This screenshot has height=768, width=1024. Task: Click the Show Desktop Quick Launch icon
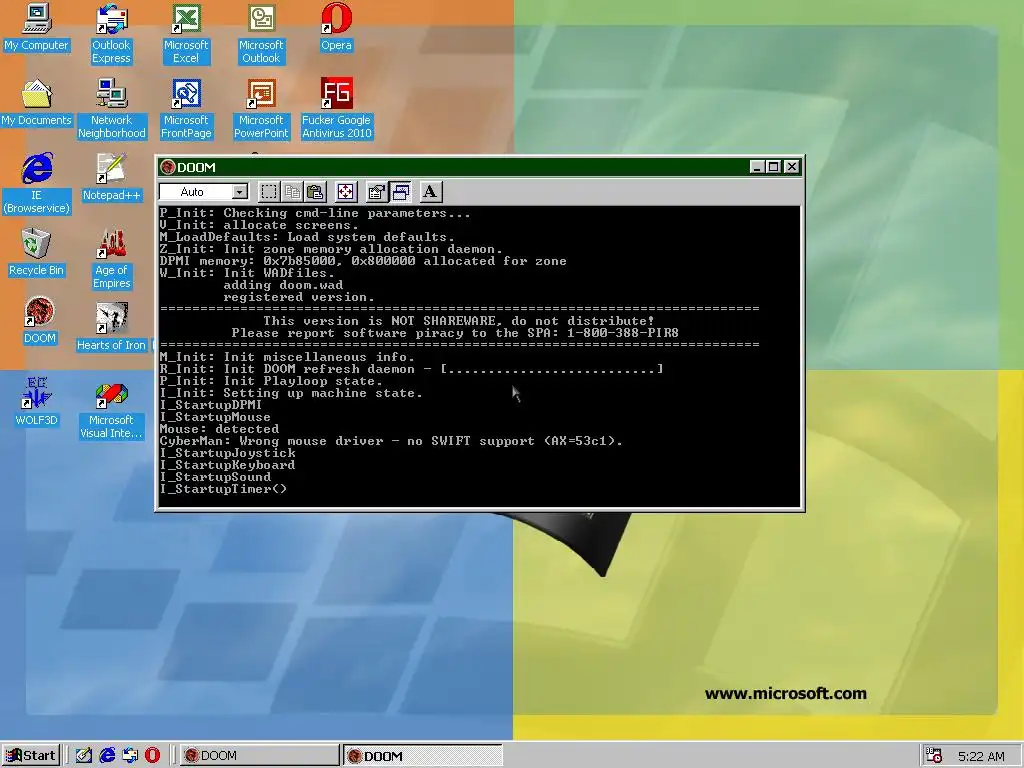pos(84,756)
